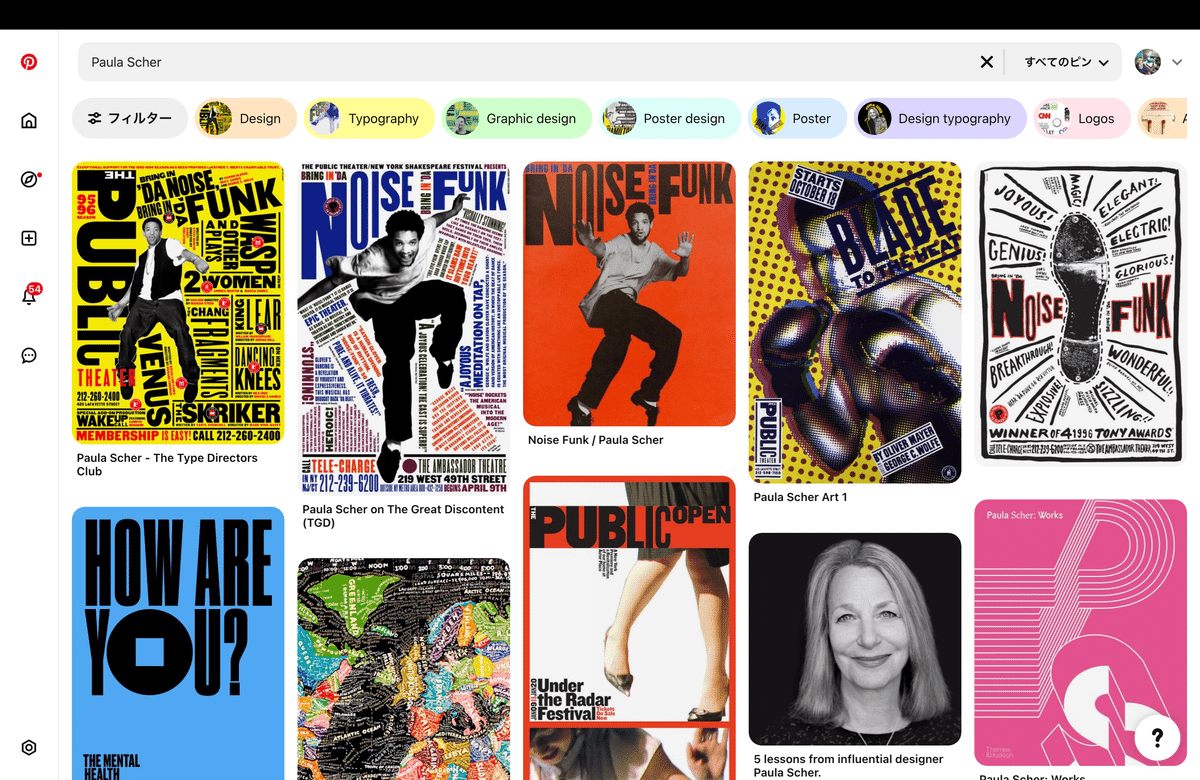Select the Graphic design filter chip
The width and height of the screenshot is (1200, 780).
517,118
